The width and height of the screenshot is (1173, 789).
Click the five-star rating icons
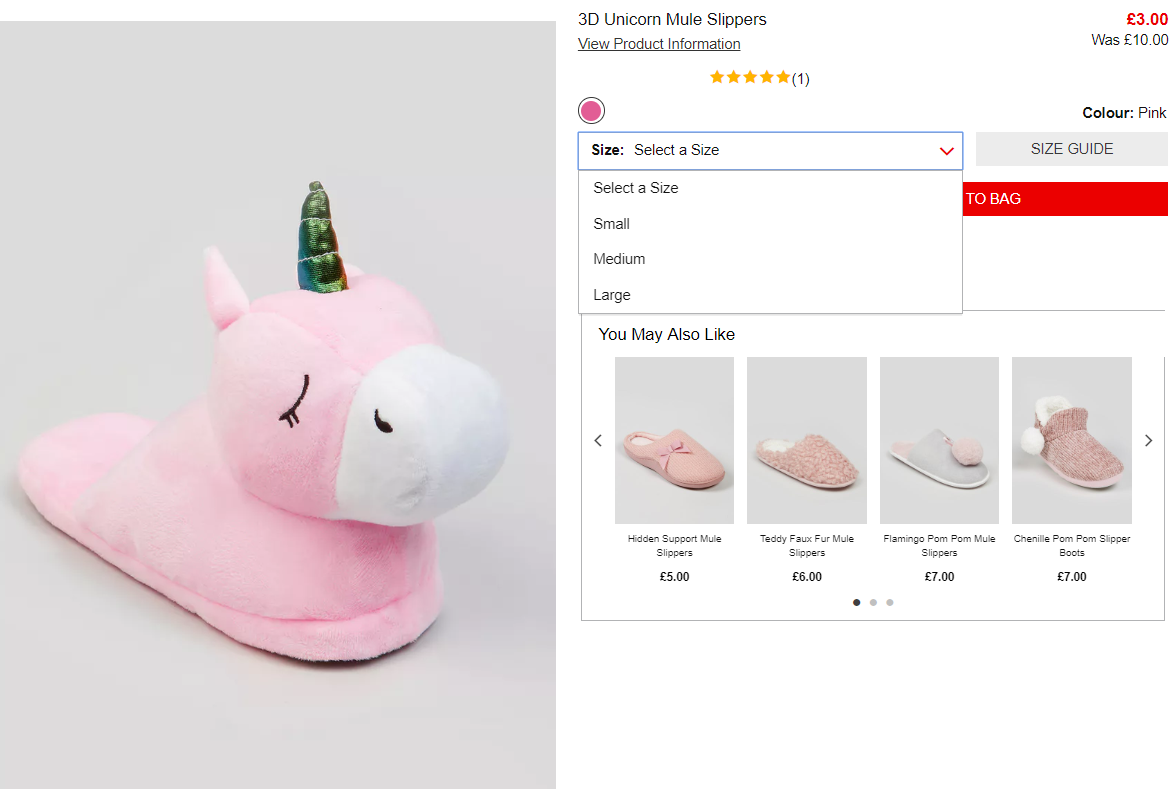point(750,77)
